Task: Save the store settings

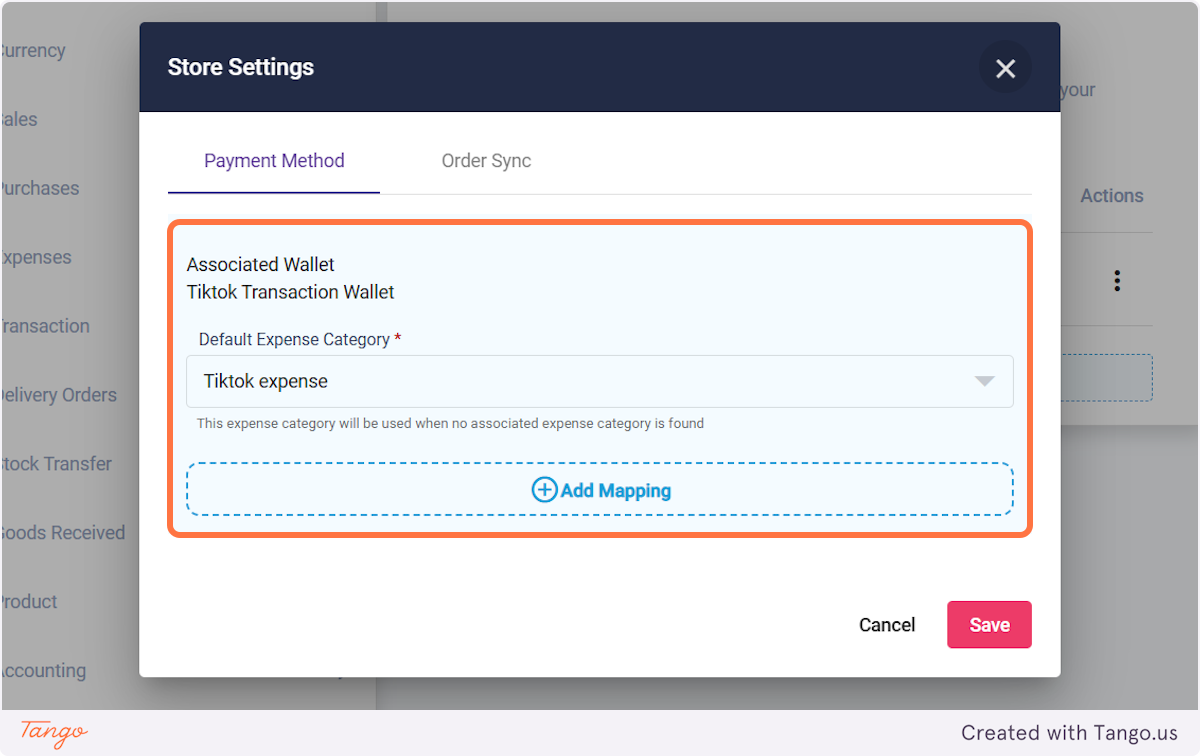Action: pyautogui.click(x=989, y=625)
